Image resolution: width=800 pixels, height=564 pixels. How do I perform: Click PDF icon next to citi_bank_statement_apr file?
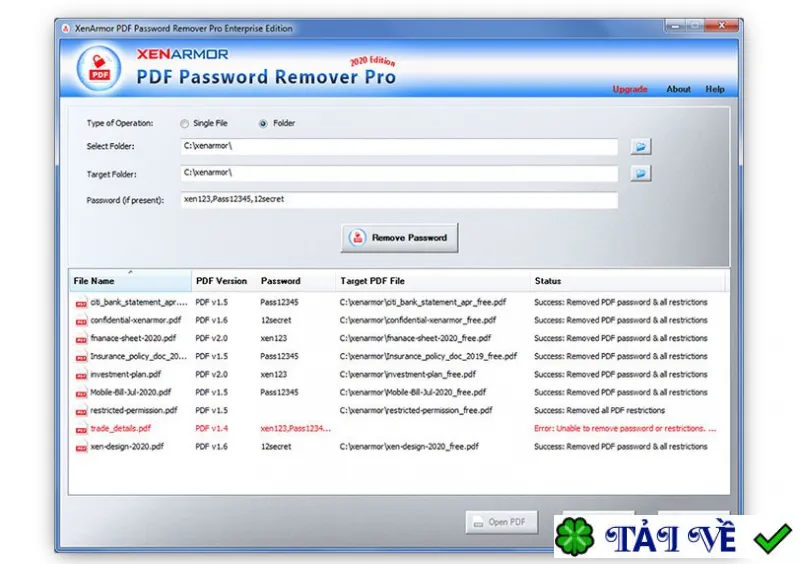(81, 303)
